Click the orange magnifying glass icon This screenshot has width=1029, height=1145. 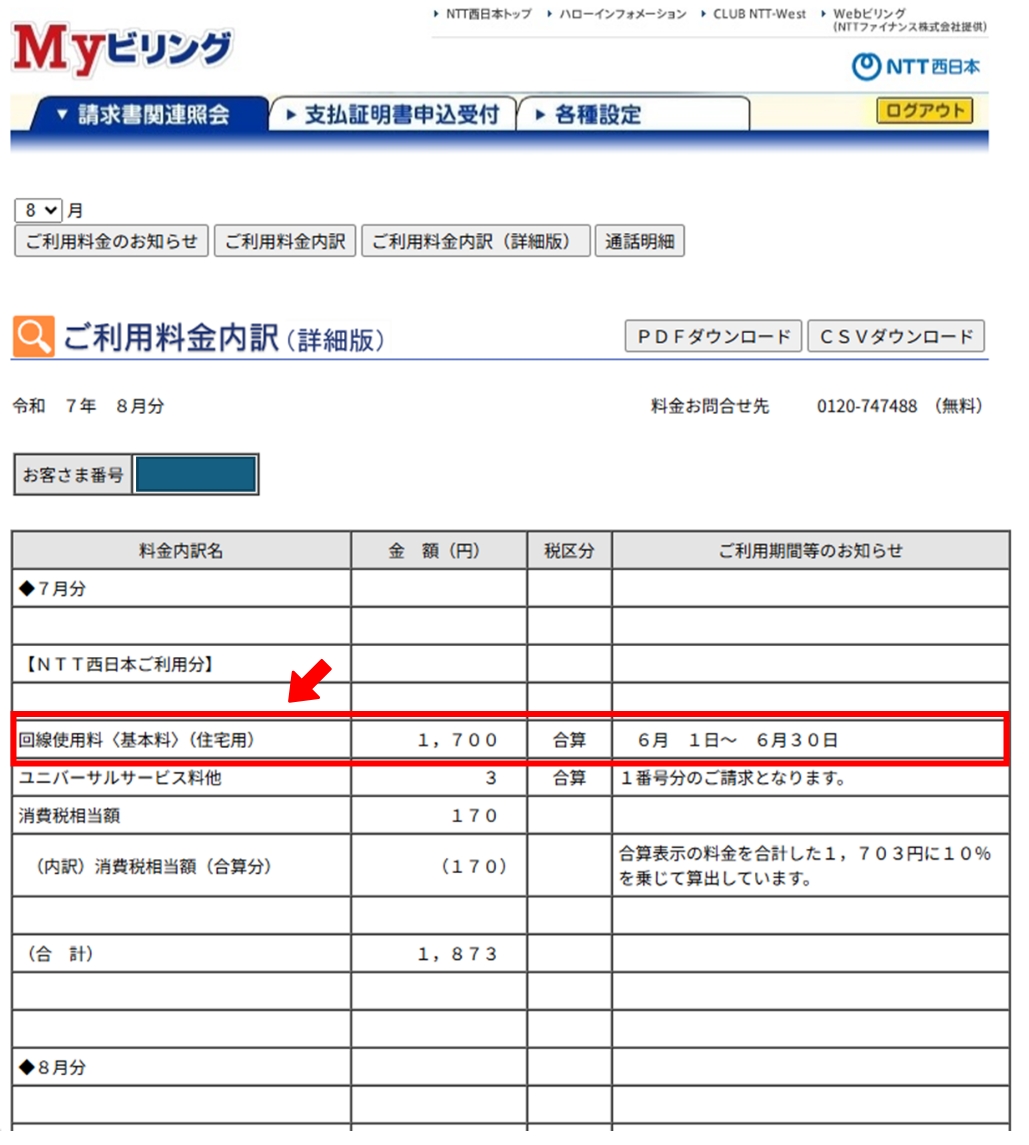click(33, 337)
